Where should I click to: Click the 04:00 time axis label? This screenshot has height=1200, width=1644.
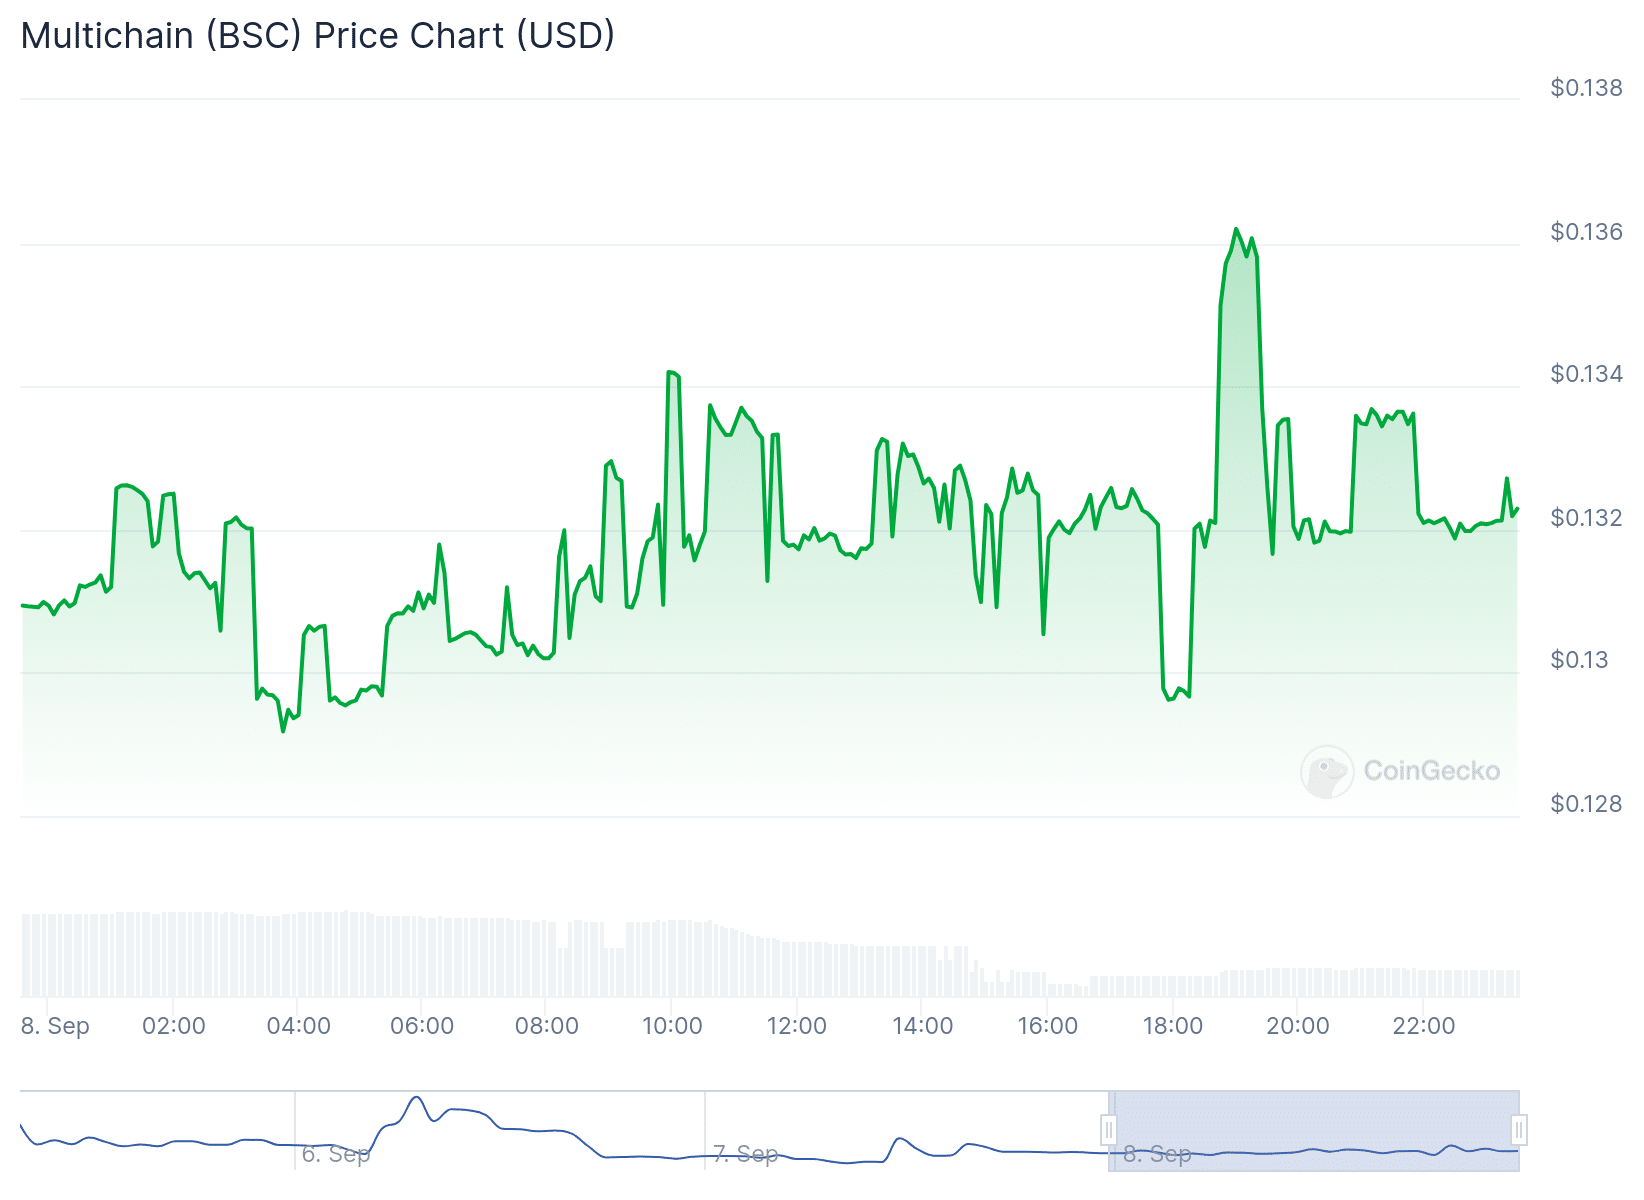(x=298, y=1026)
